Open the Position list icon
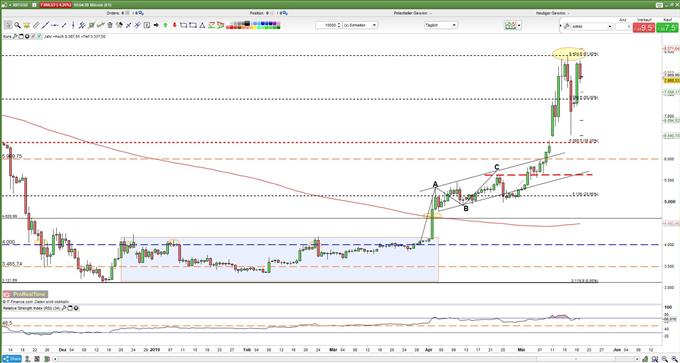680x363 pixels. 285,13
